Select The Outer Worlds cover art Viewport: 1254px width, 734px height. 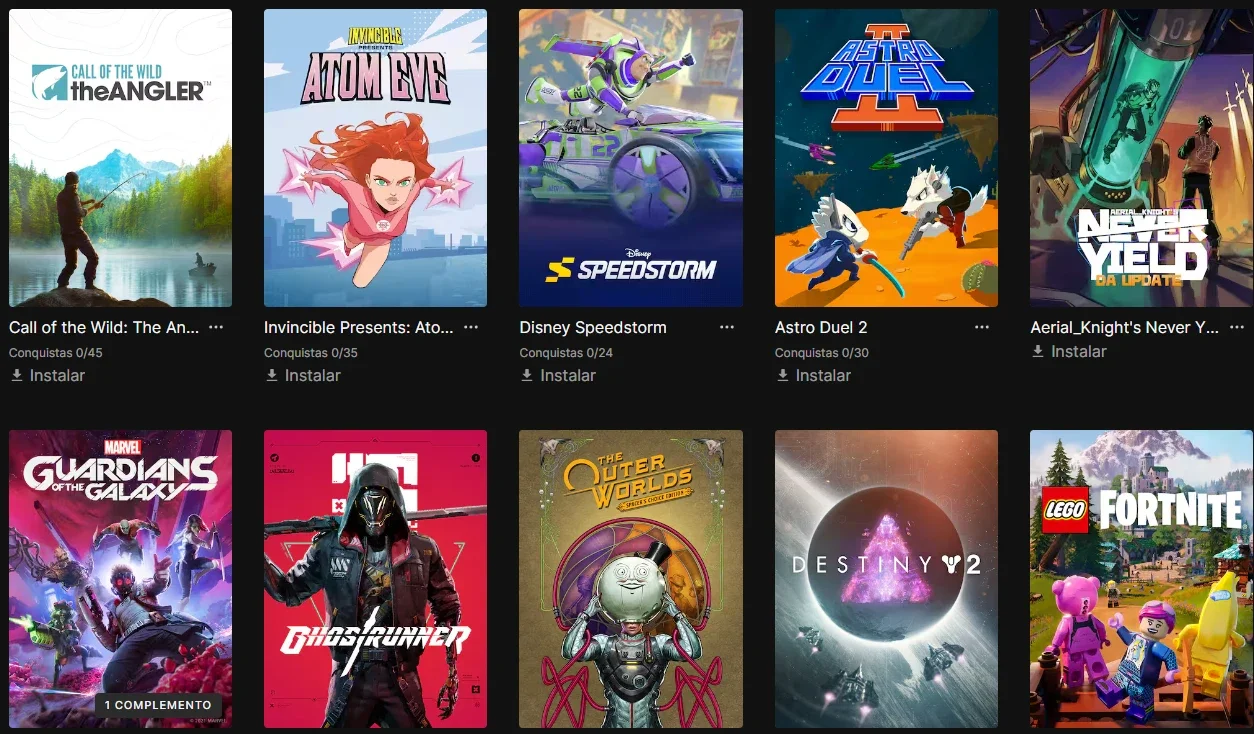point(631,579)
